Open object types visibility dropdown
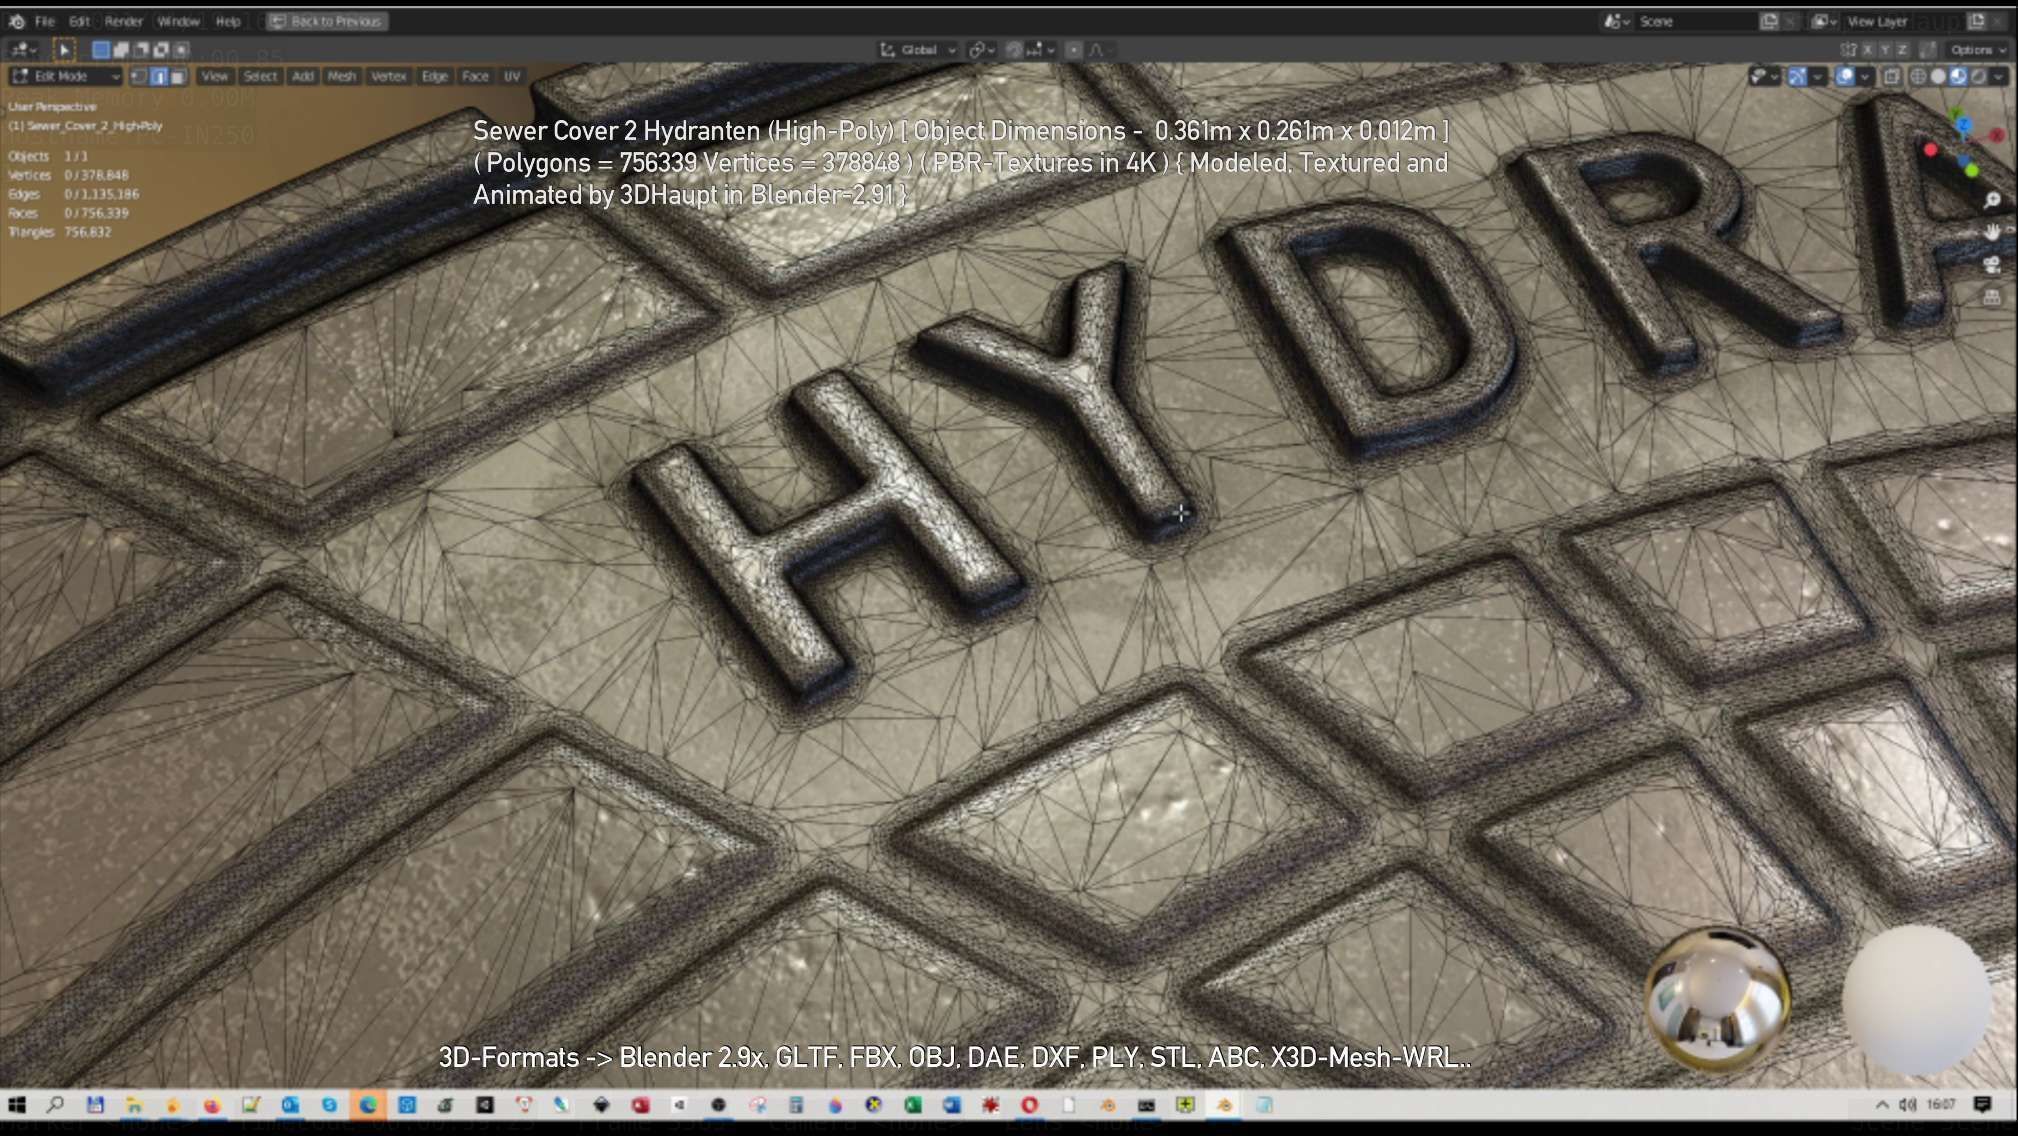 tap(1764, 76)
